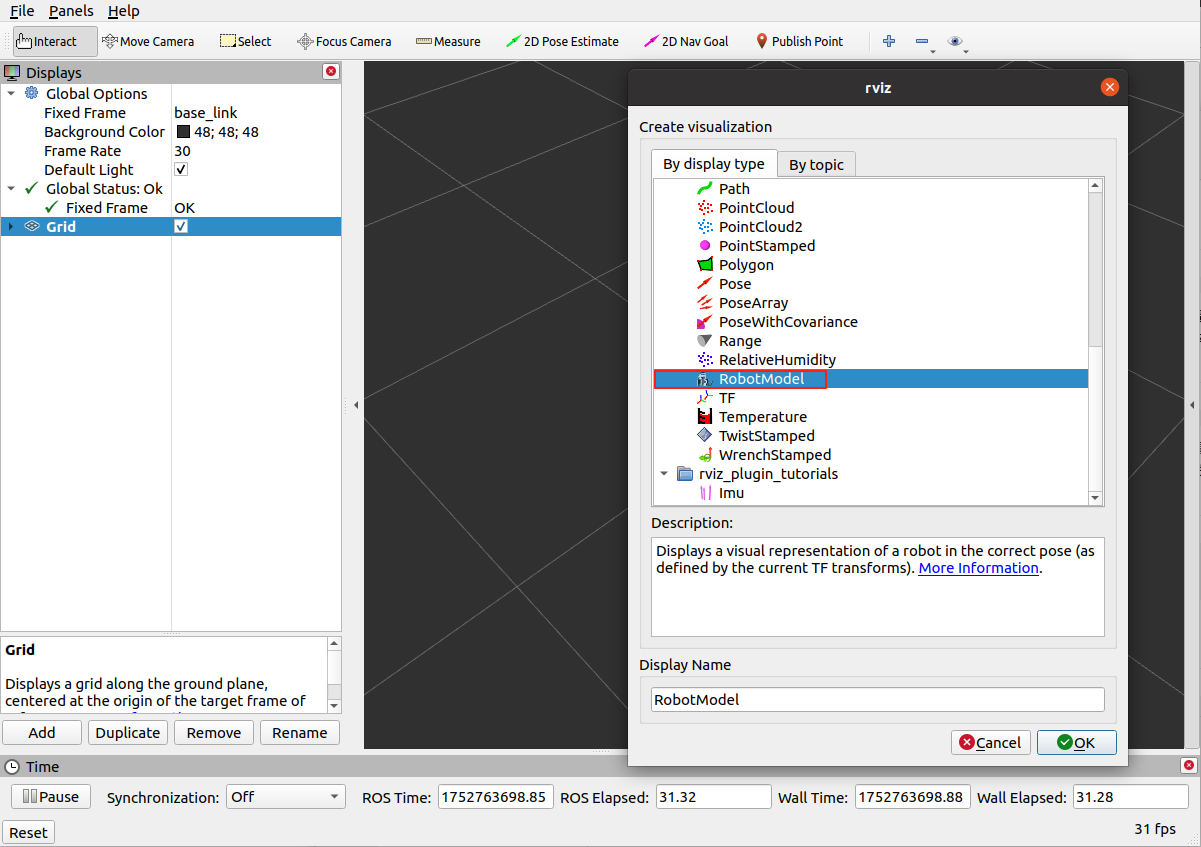Select RobotModel in display type list
The height and width of the screenshot is (847, 1201).
[870, 378]
